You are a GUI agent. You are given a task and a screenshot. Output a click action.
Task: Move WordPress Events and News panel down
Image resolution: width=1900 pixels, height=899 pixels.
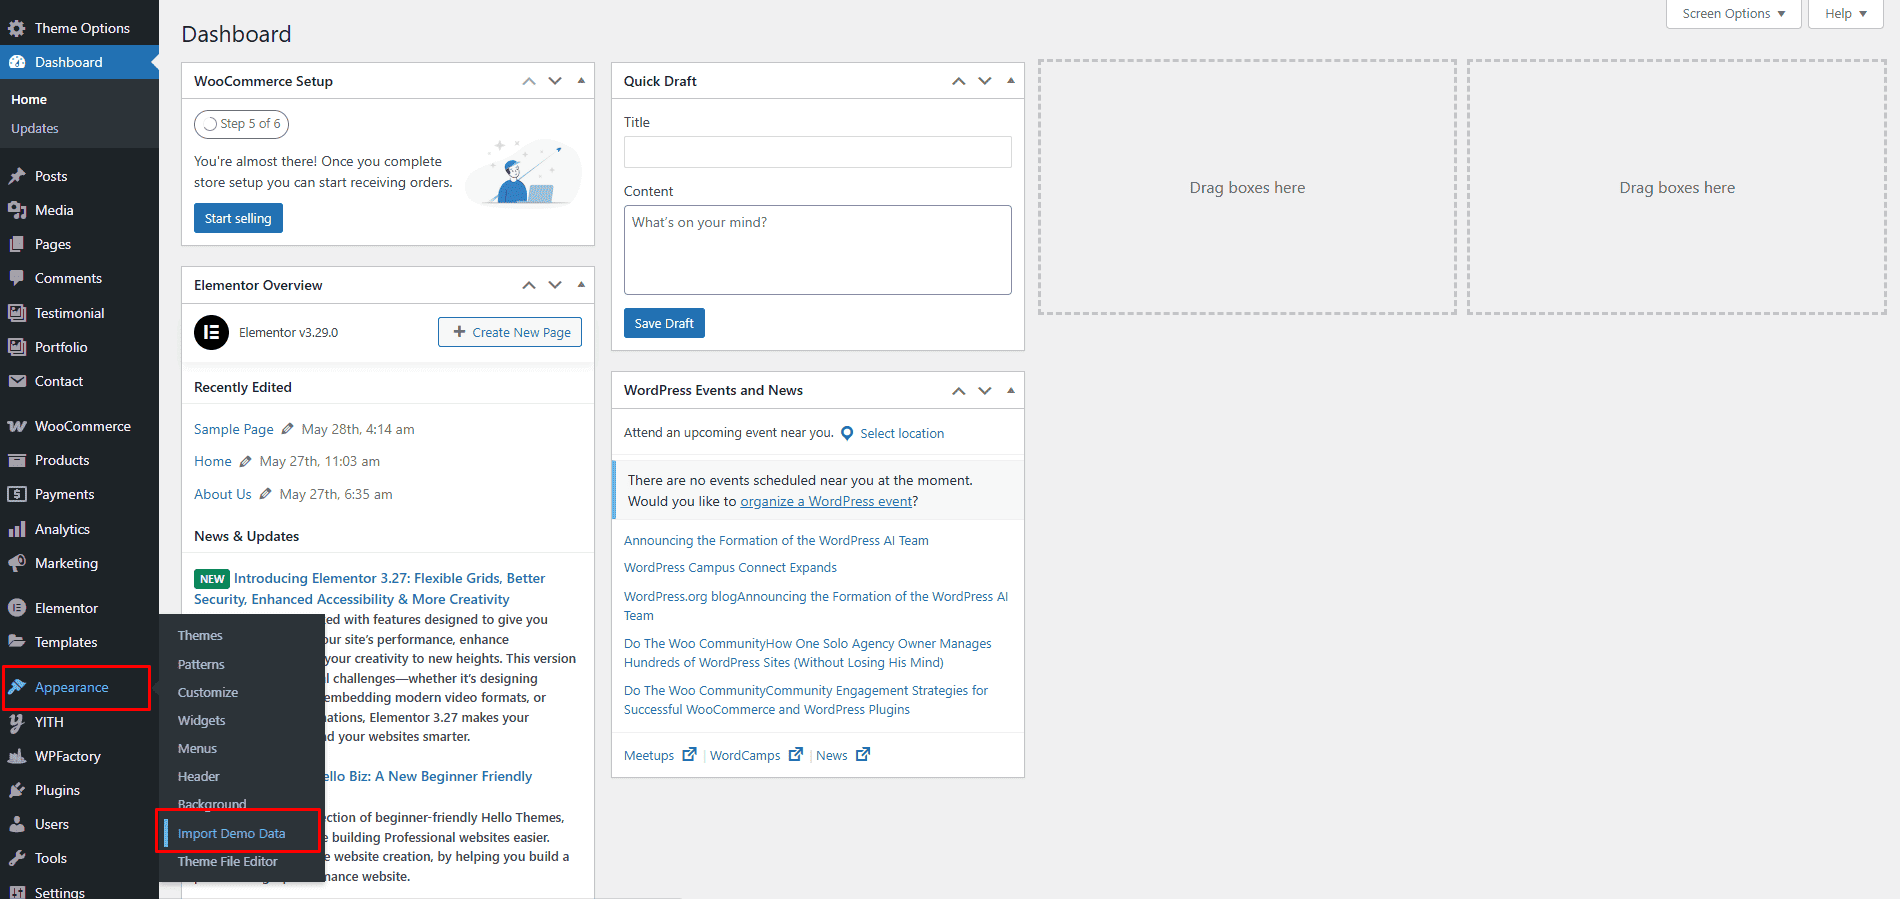(x=985, y=390)
